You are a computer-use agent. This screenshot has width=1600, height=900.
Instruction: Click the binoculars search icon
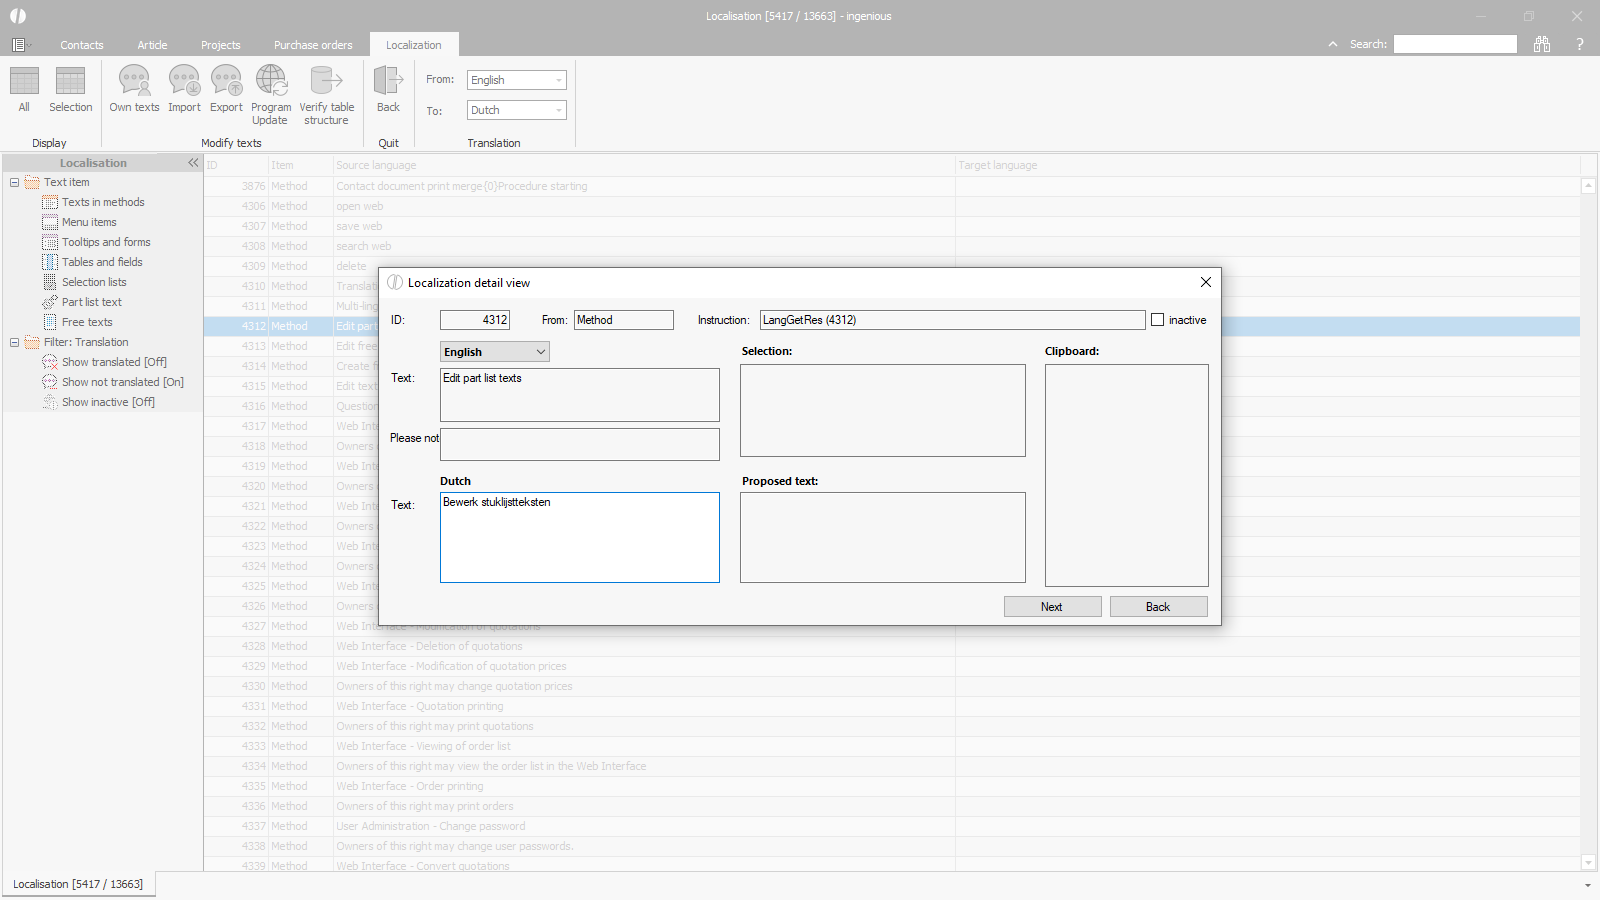point(1542,44)
